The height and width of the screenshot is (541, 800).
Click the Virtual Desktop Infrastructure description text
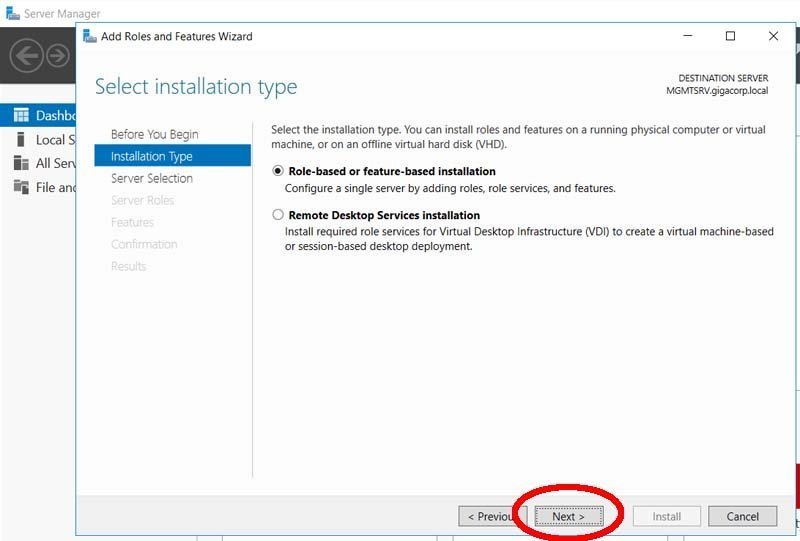pos(529,239)
